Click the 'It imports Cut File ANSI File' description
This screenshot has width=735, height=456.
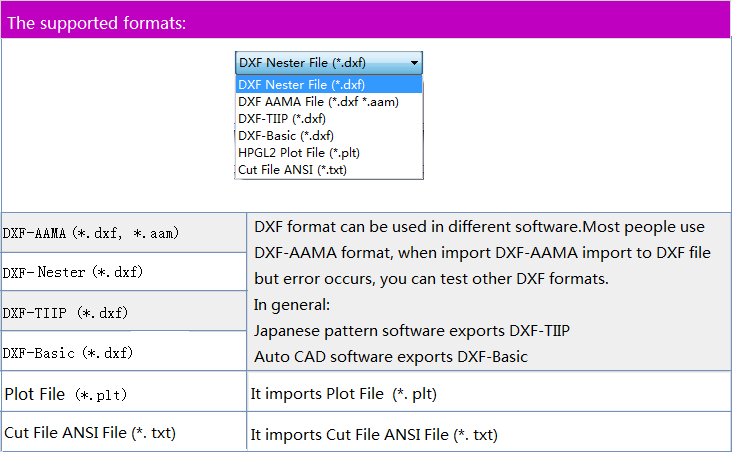coord(374,435)
